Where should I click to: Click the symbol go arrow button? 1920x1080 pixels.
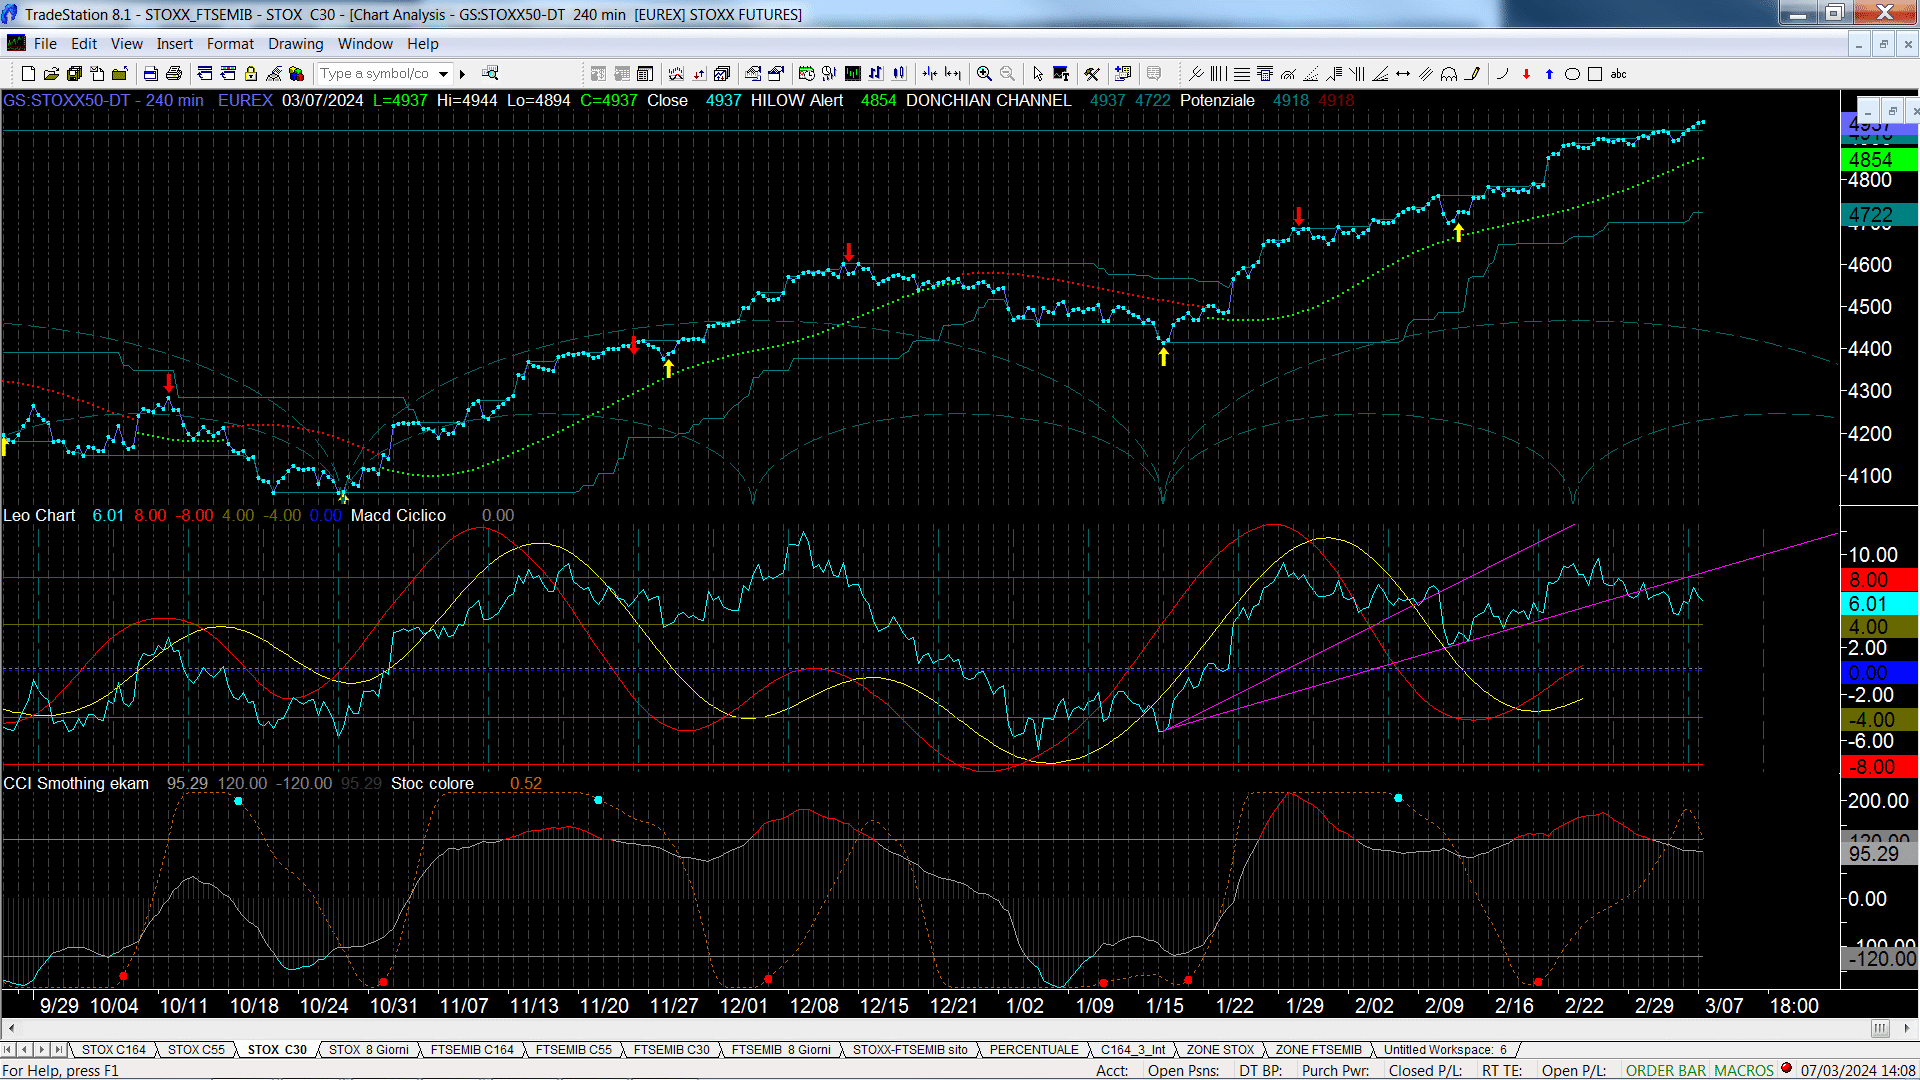462,74
